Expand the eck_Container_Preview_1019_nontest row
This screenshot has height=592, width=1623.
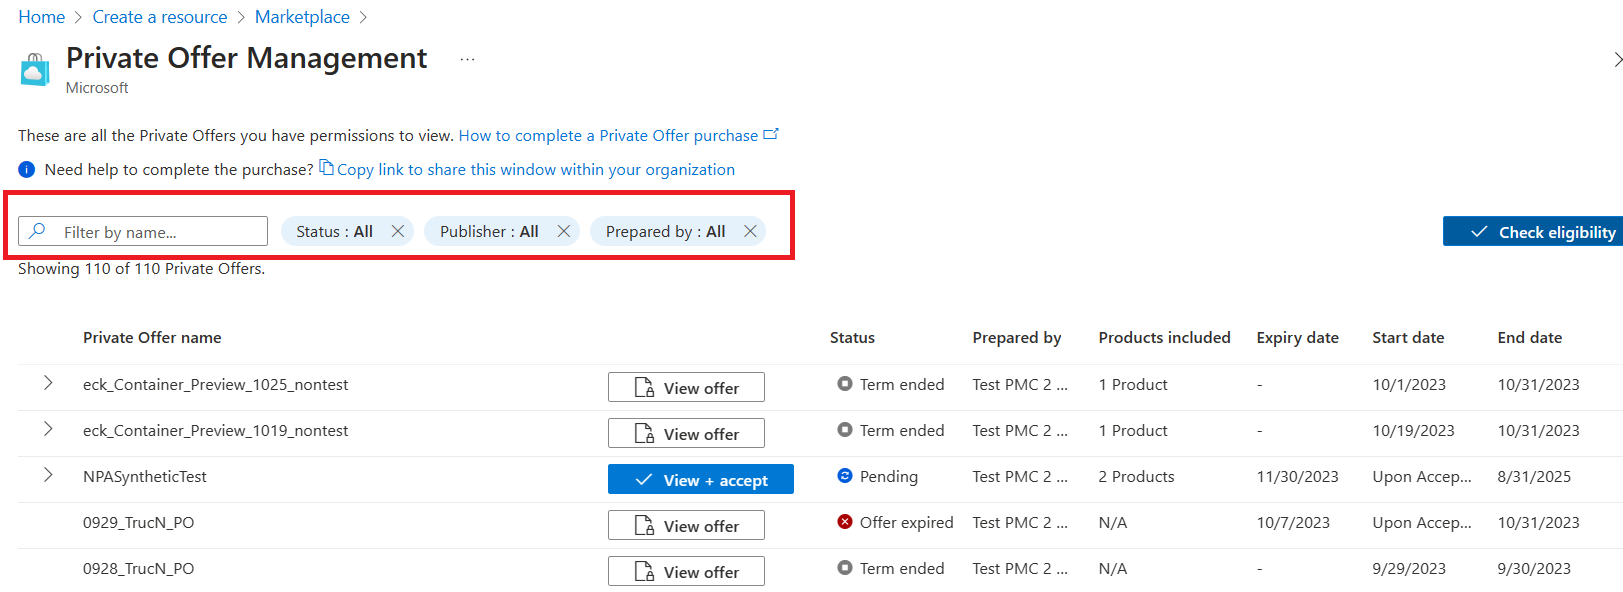[48, 429]
